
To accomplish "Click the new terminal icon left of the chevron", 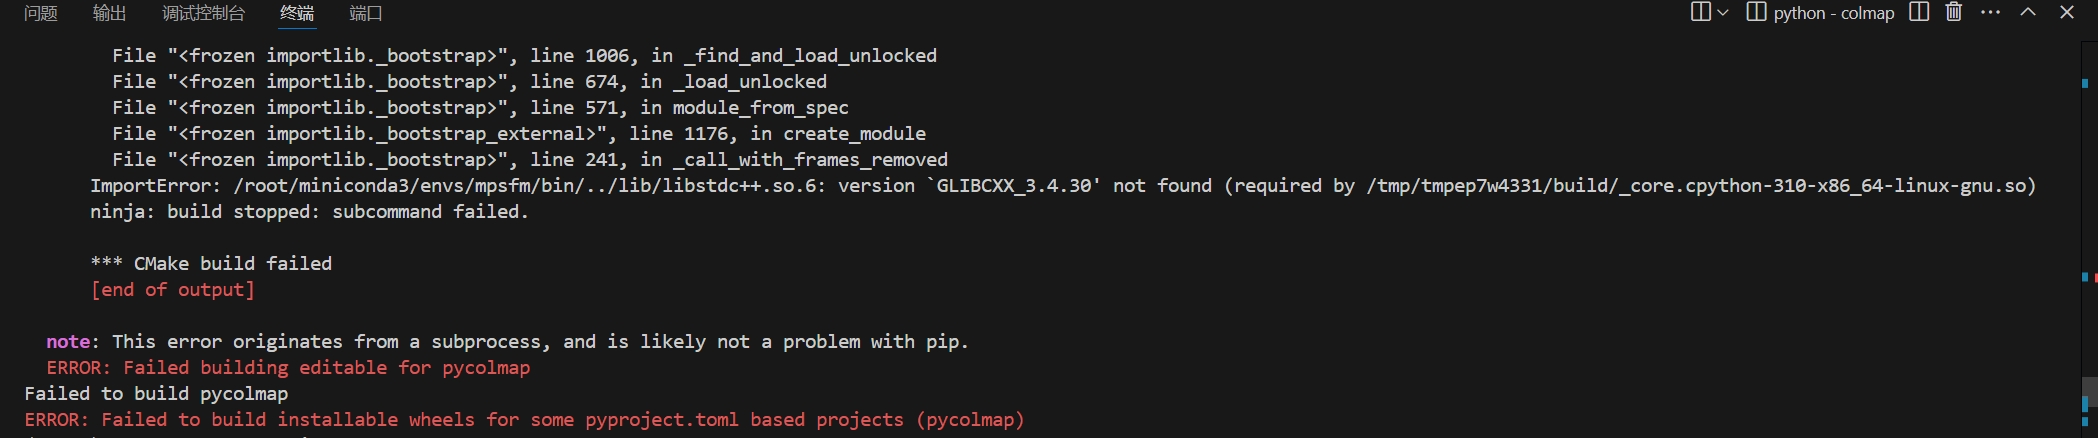I will [1699, 12].
